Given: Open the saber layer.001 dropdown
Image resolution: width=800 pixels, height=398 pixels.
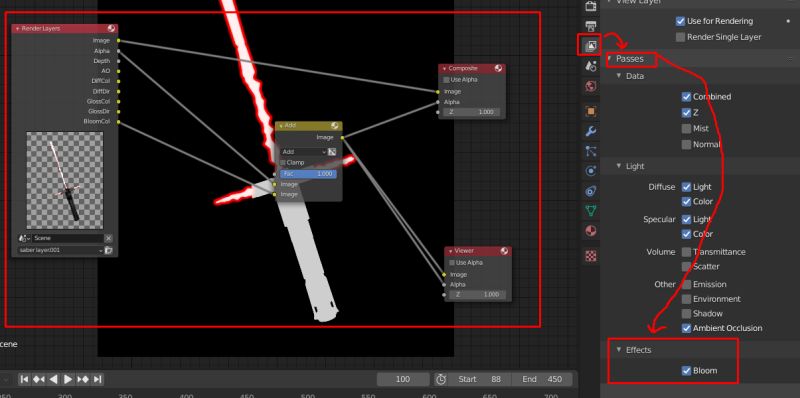Looking at the screenshot, I should 60,251.
